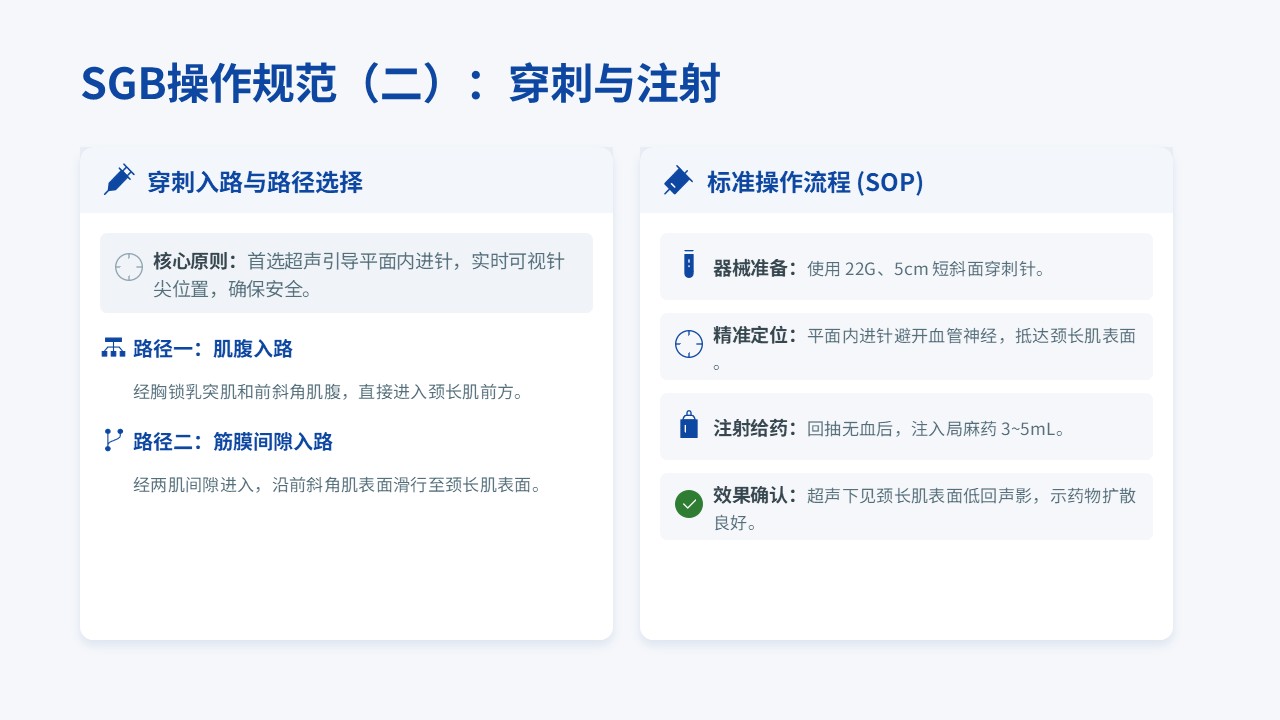Click the hierarchy icon beside 路径一
This screenshot has height=720, width=1280.
coord(114,348)
